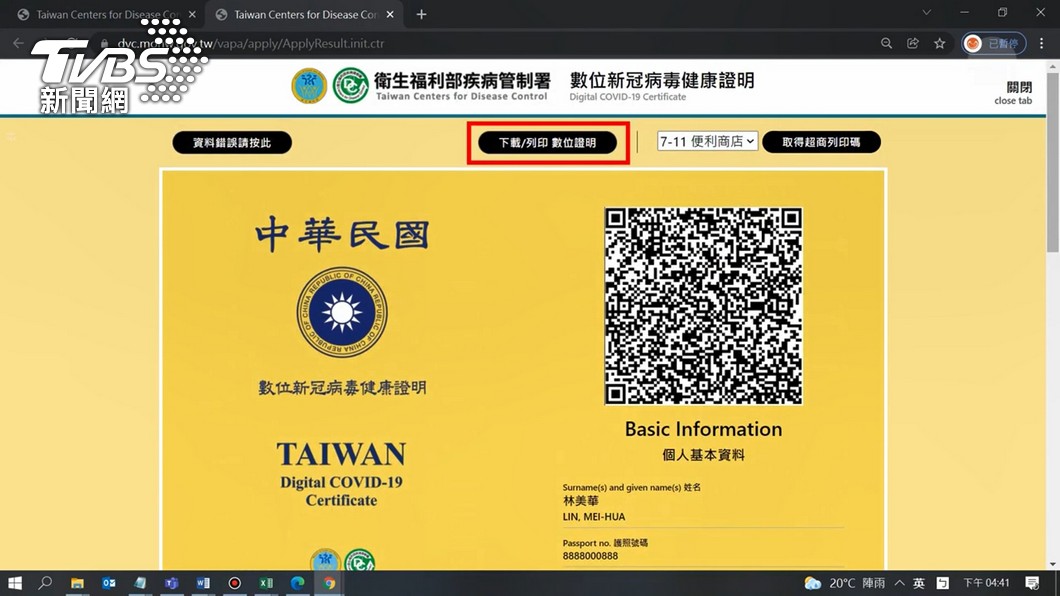Open Excel from taskbar
1060x596 pixels.
coord(266,582)
